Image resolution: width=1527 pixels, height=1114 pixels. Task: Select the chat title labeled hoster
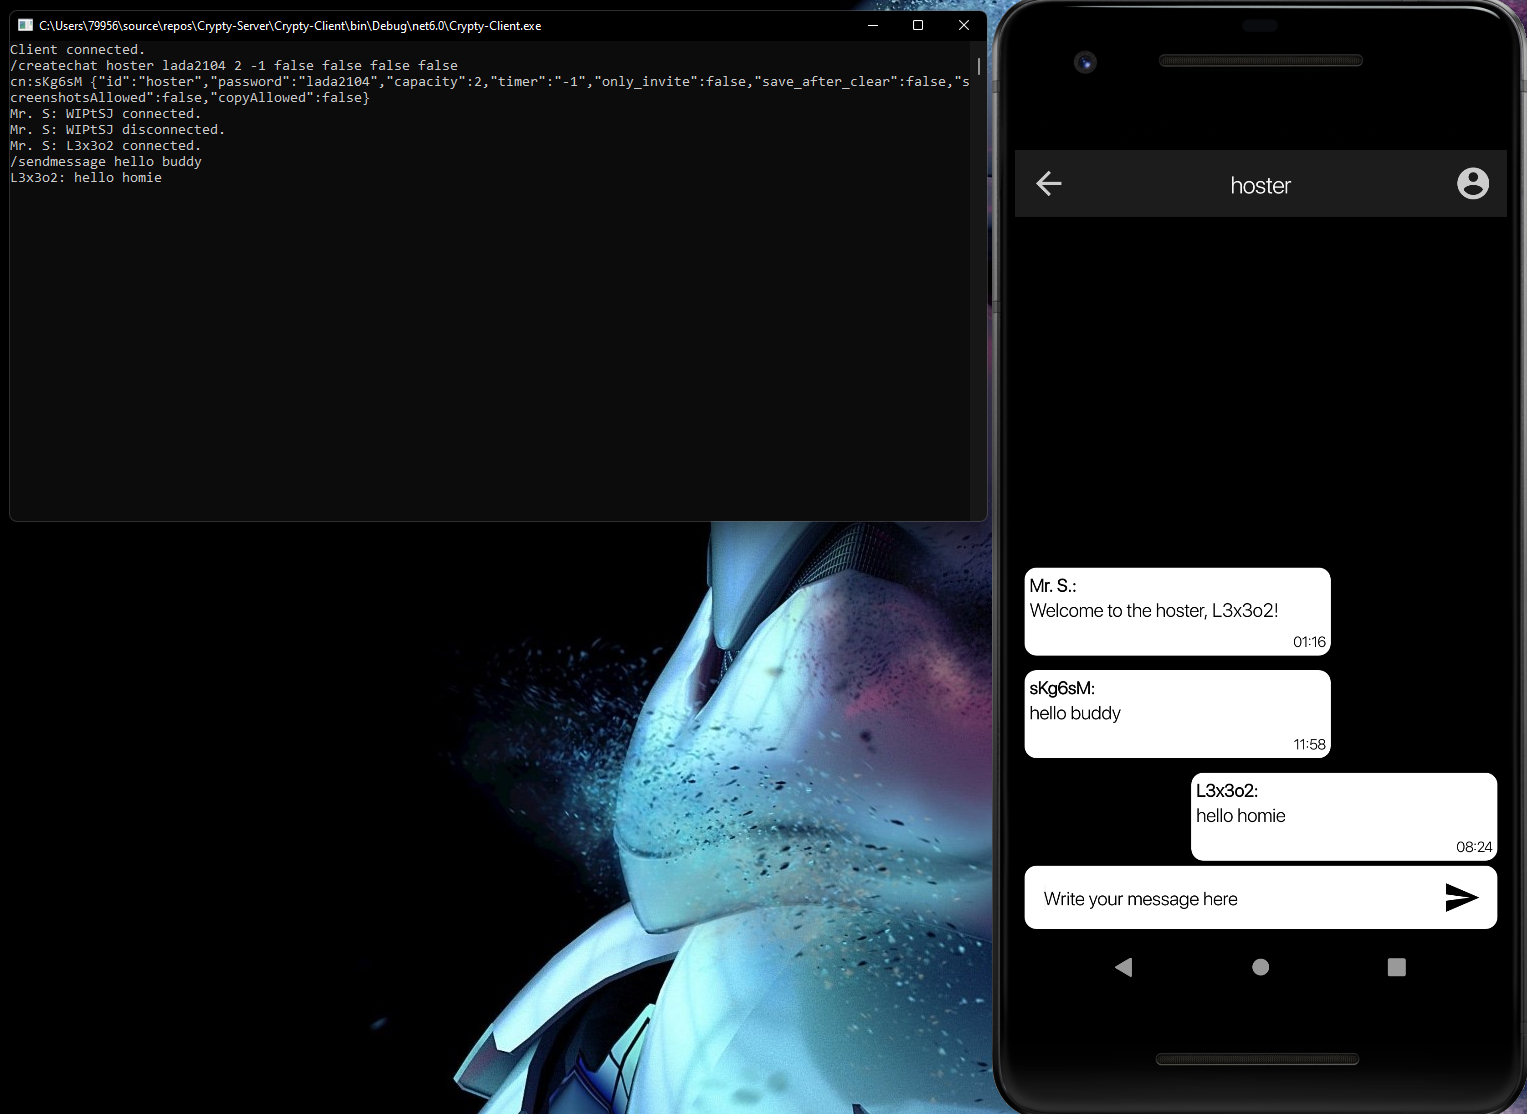[x=1260, y=185]
